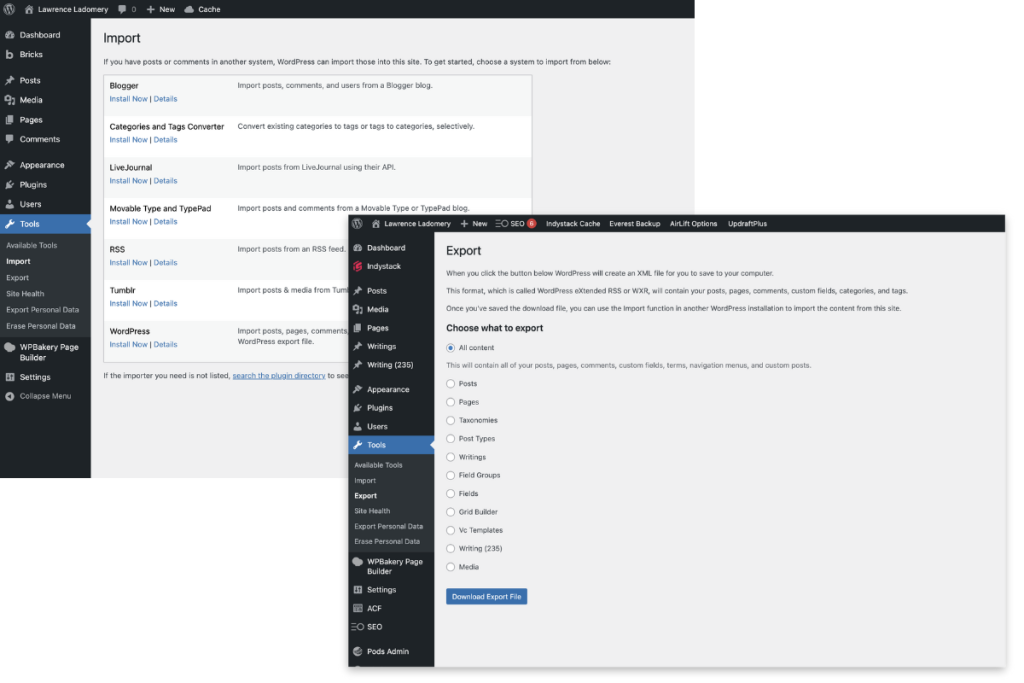Click Install Now under WordPress importer
Viewport: 1024px width, 683px height.
point(129,344)
